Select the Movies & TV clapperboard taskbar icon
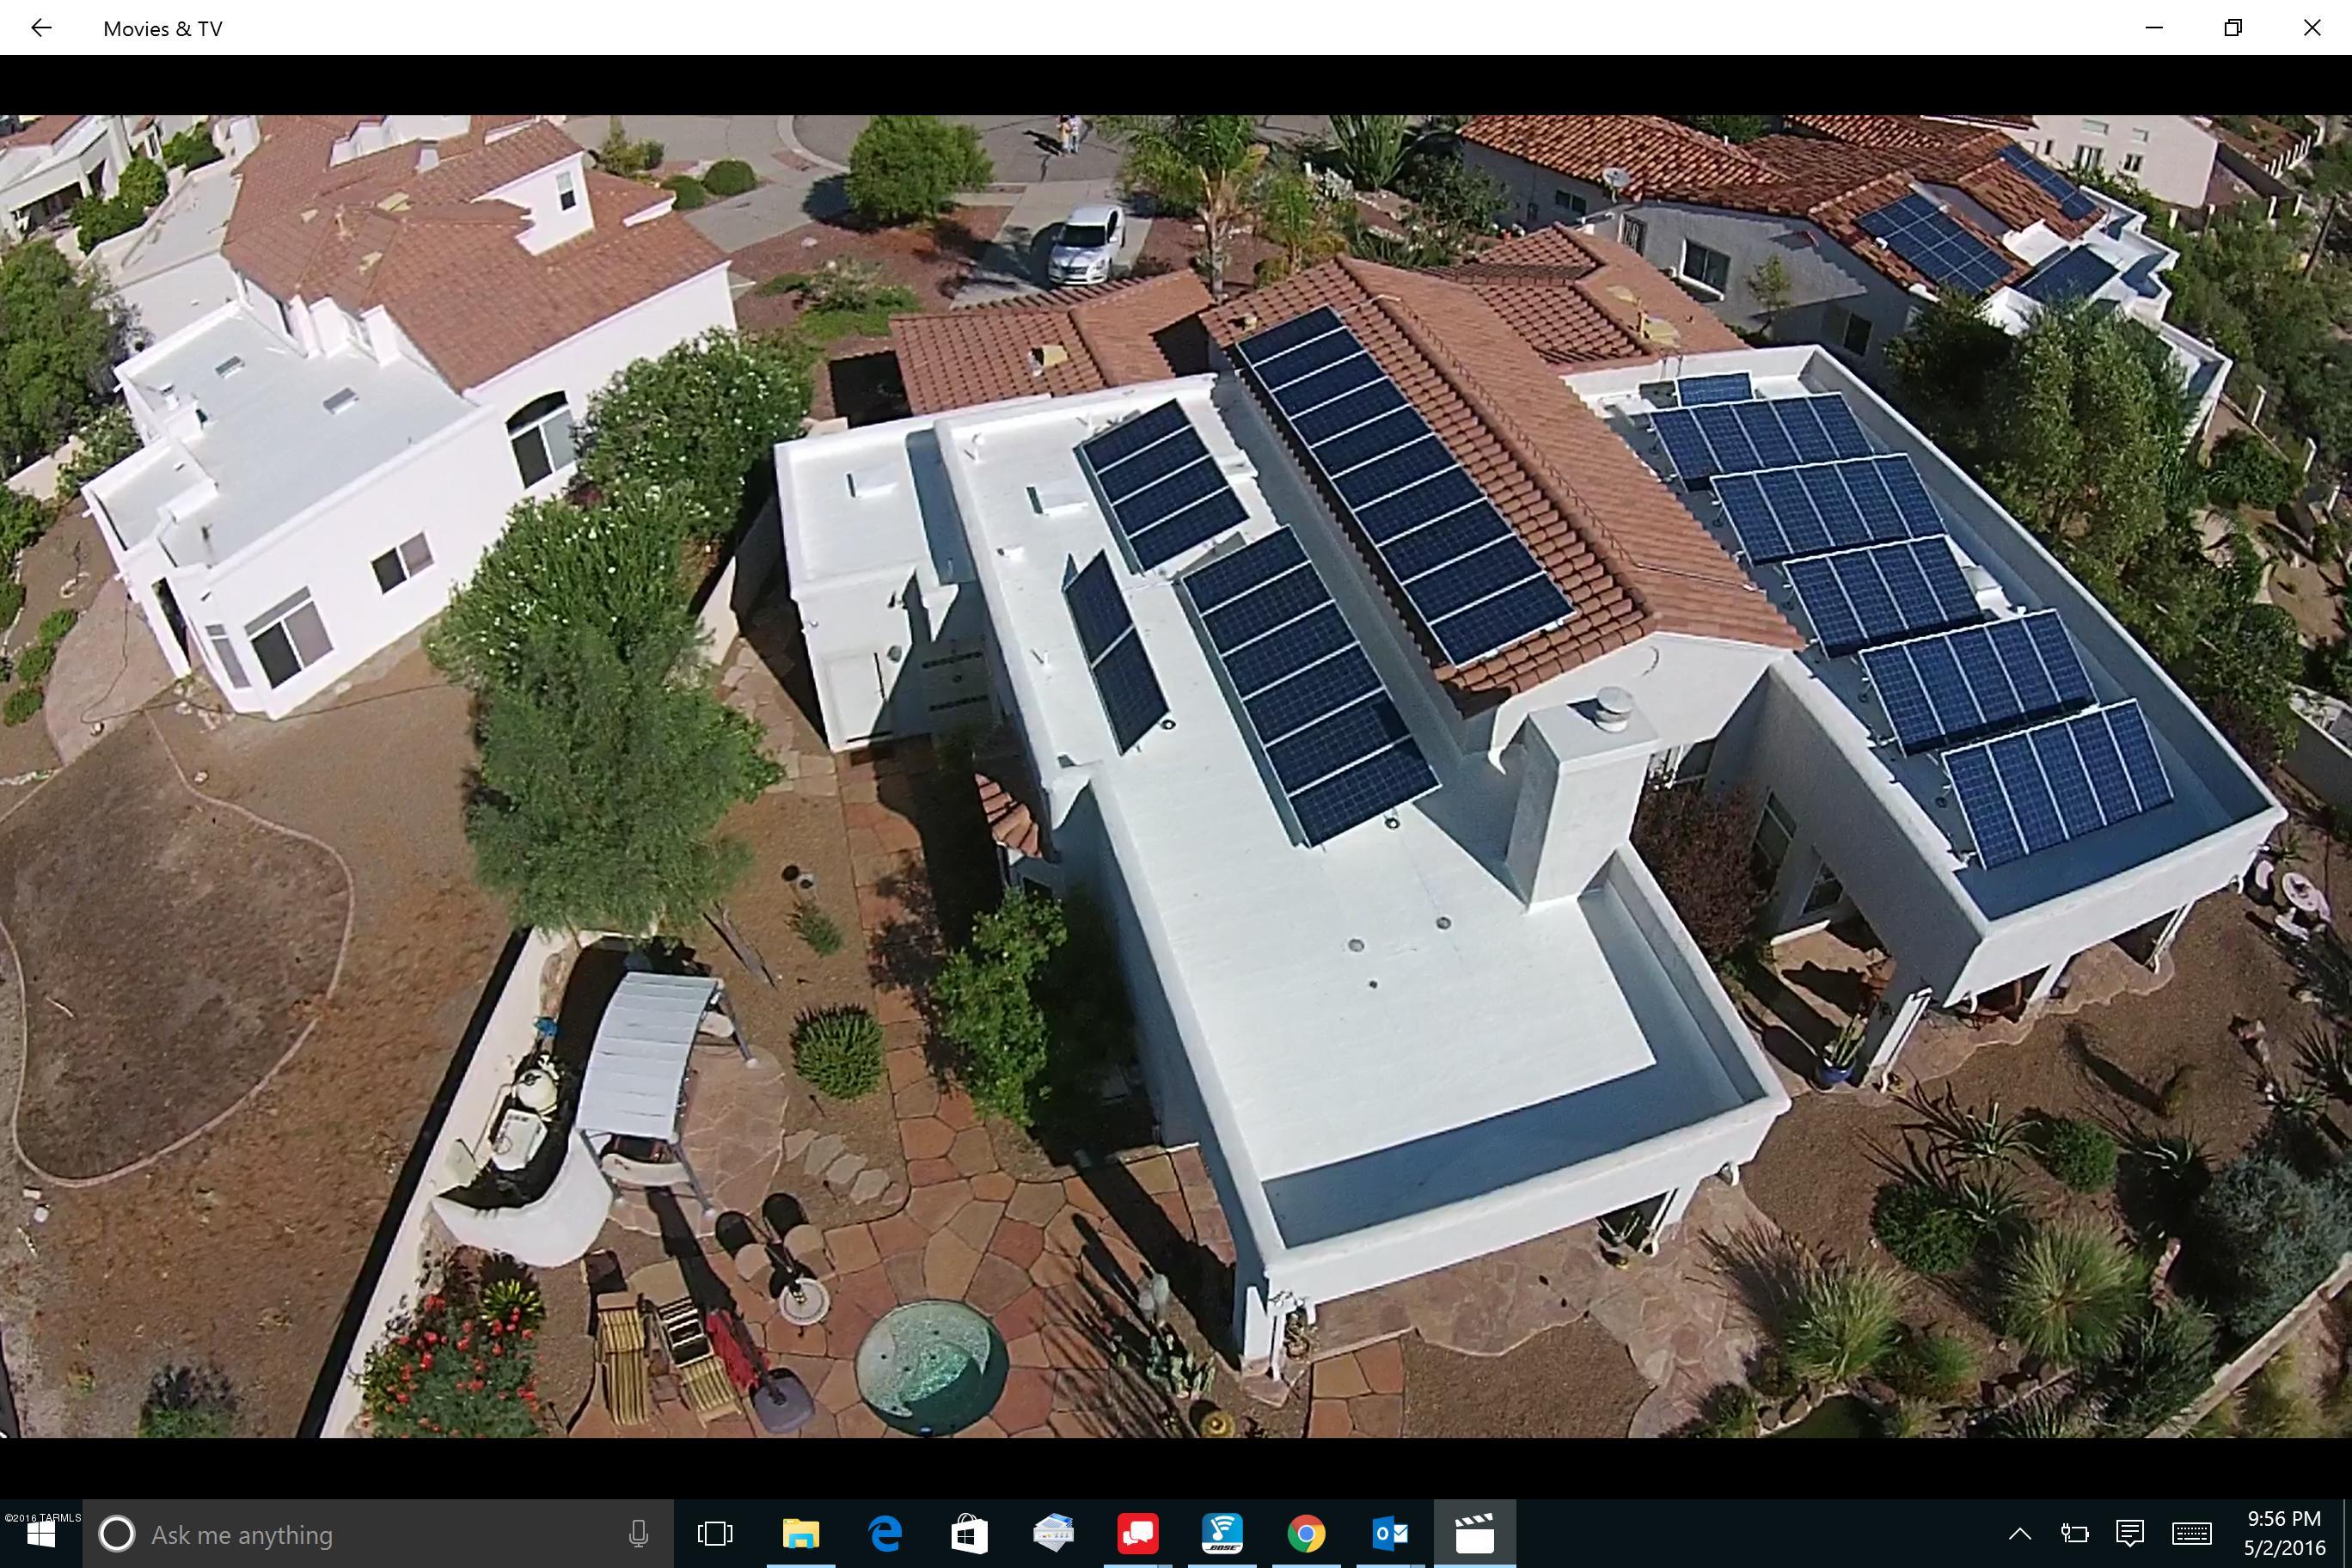This screenshot has width=2352, height=1568. pyautogui.click(x=1475, y=1534)
